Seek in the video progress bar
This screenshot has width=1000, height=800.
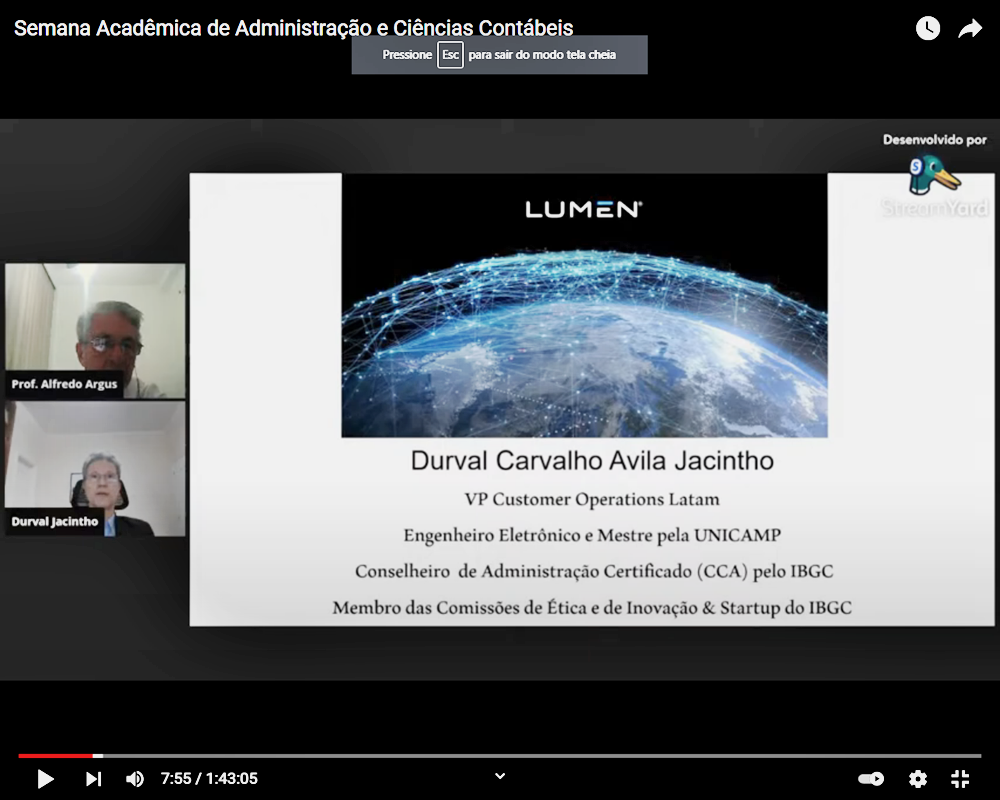499,756
